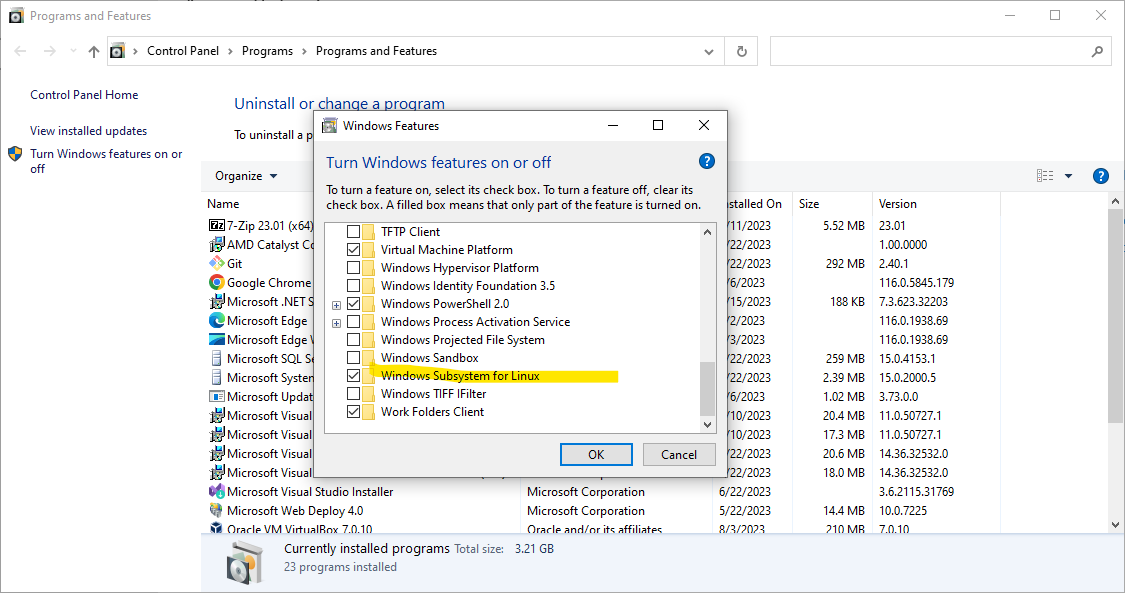Screen dimensions: 1125x593
Task: Expand Windows Process Activation Service node
Action: 336,323
